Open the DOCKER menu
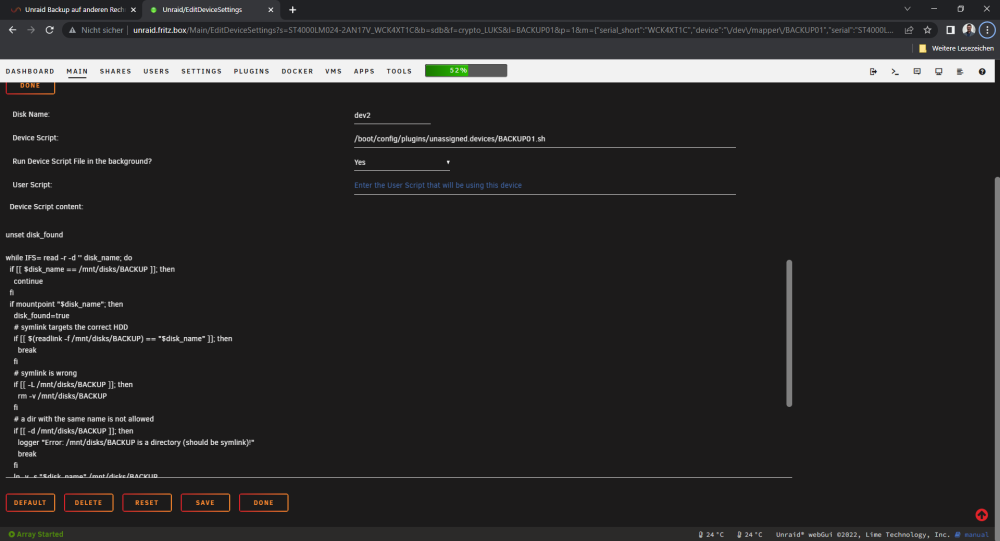Viewport: 1000px width, 541px height. coord(297,71)
